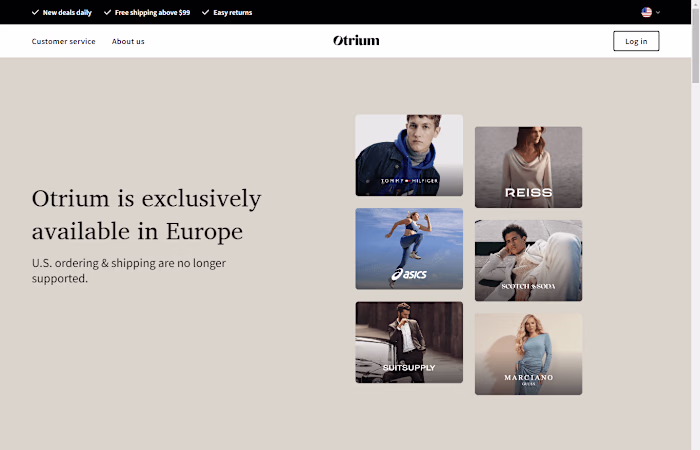
Task: Click the New deals daily checkmark icon
Action: (35, 12)
